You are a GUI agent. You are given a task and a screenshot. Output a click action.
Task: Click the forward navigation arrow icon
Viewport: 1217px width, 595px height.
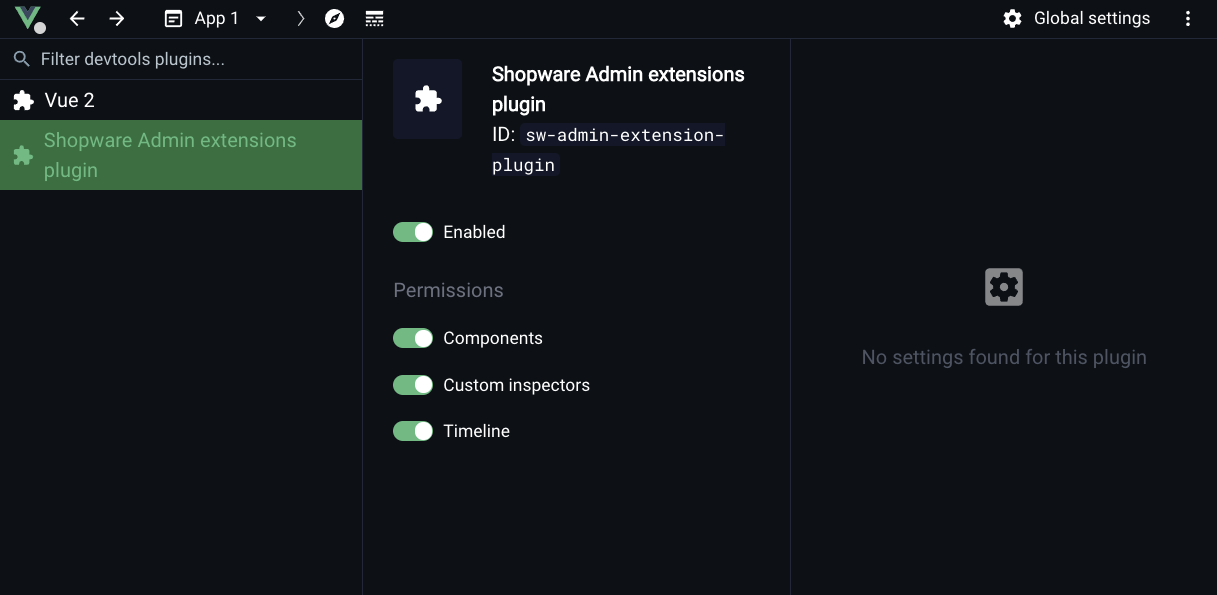point(117,18)
